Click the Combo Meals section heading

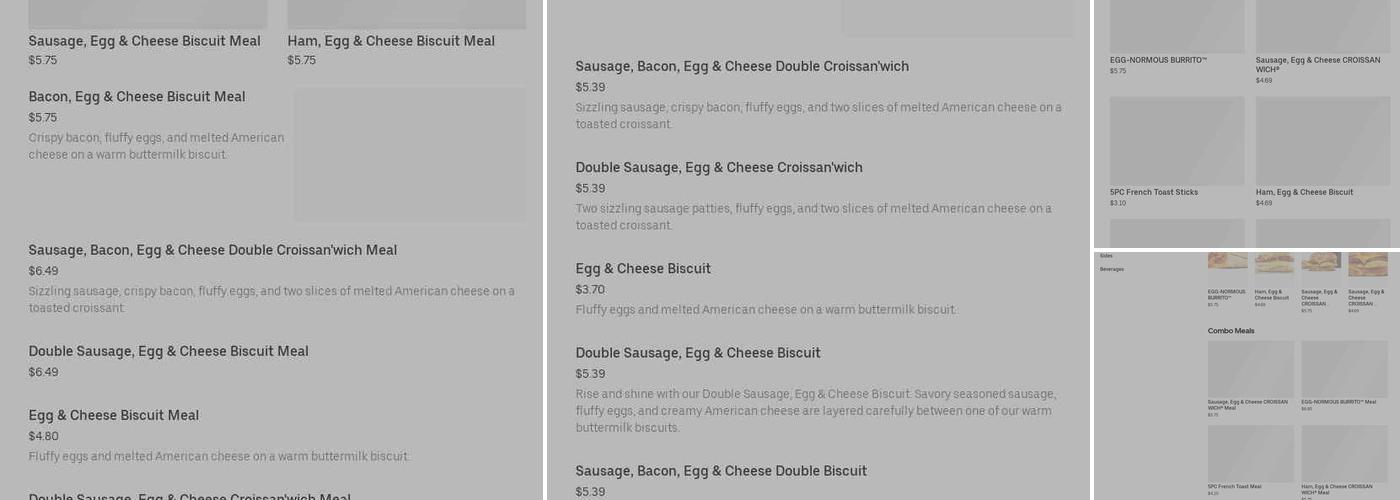[x=1230, y=331]
